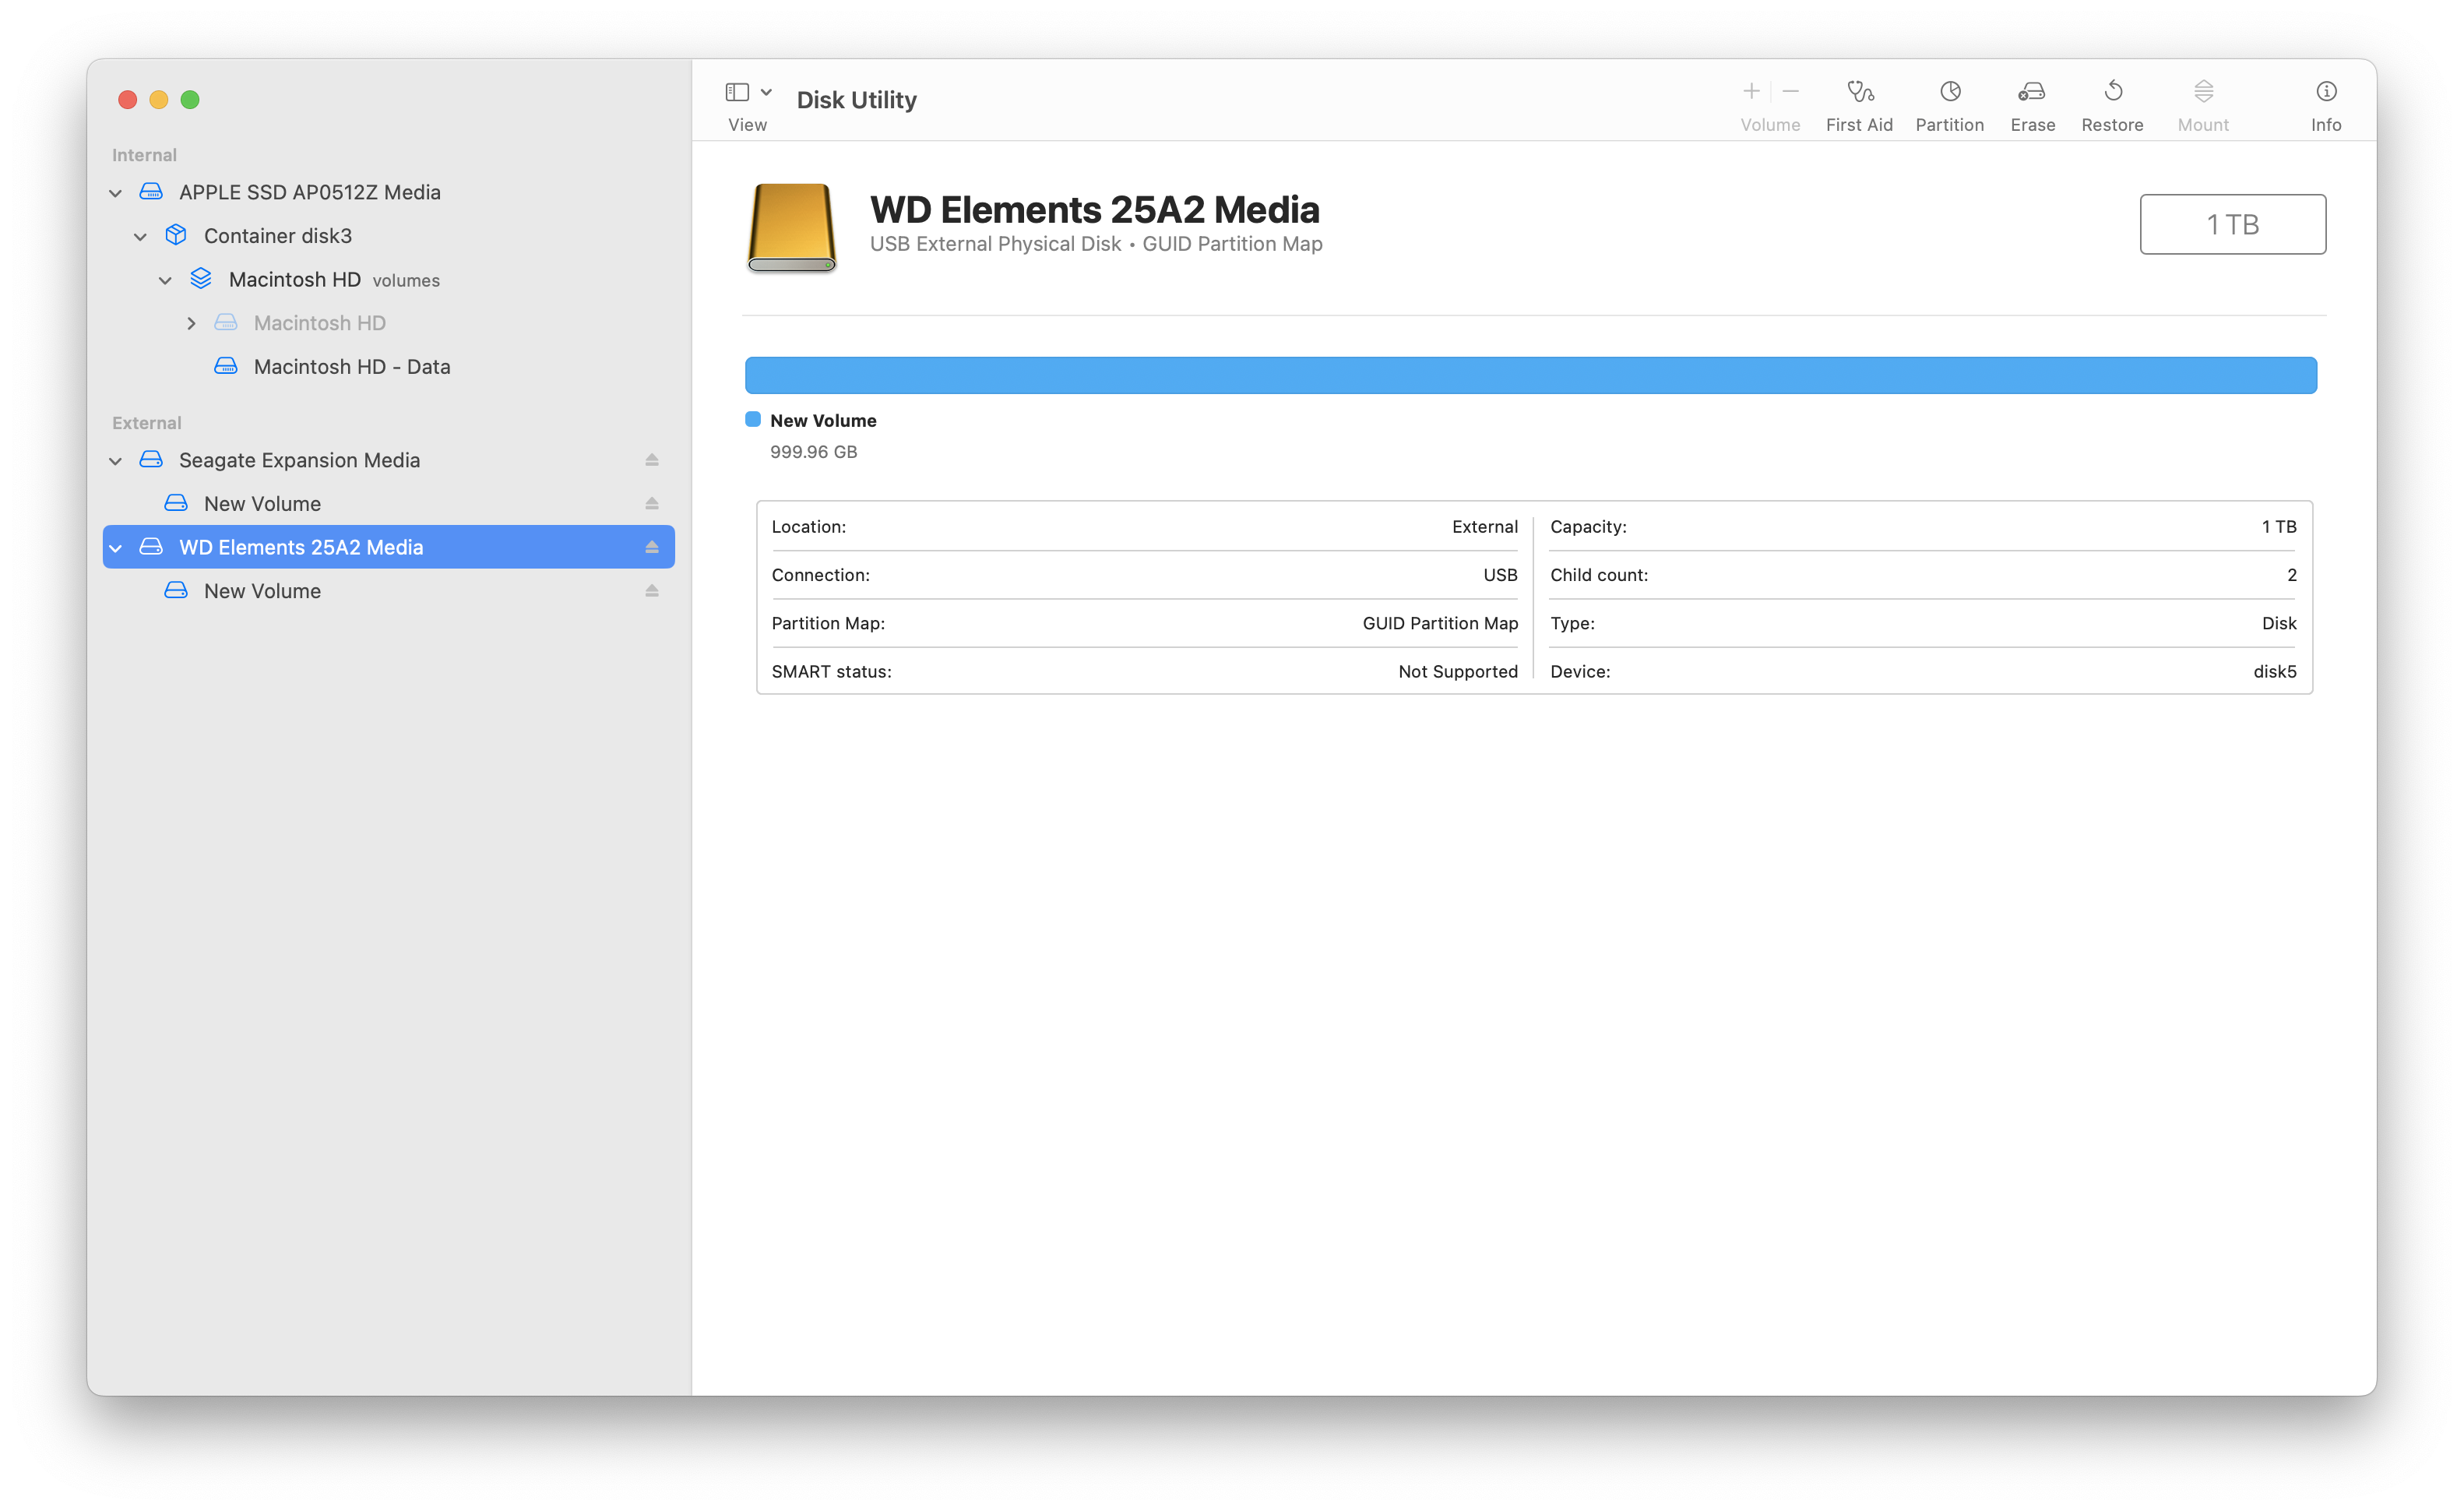Collapse Container disk3

click(x=140, y=236)
